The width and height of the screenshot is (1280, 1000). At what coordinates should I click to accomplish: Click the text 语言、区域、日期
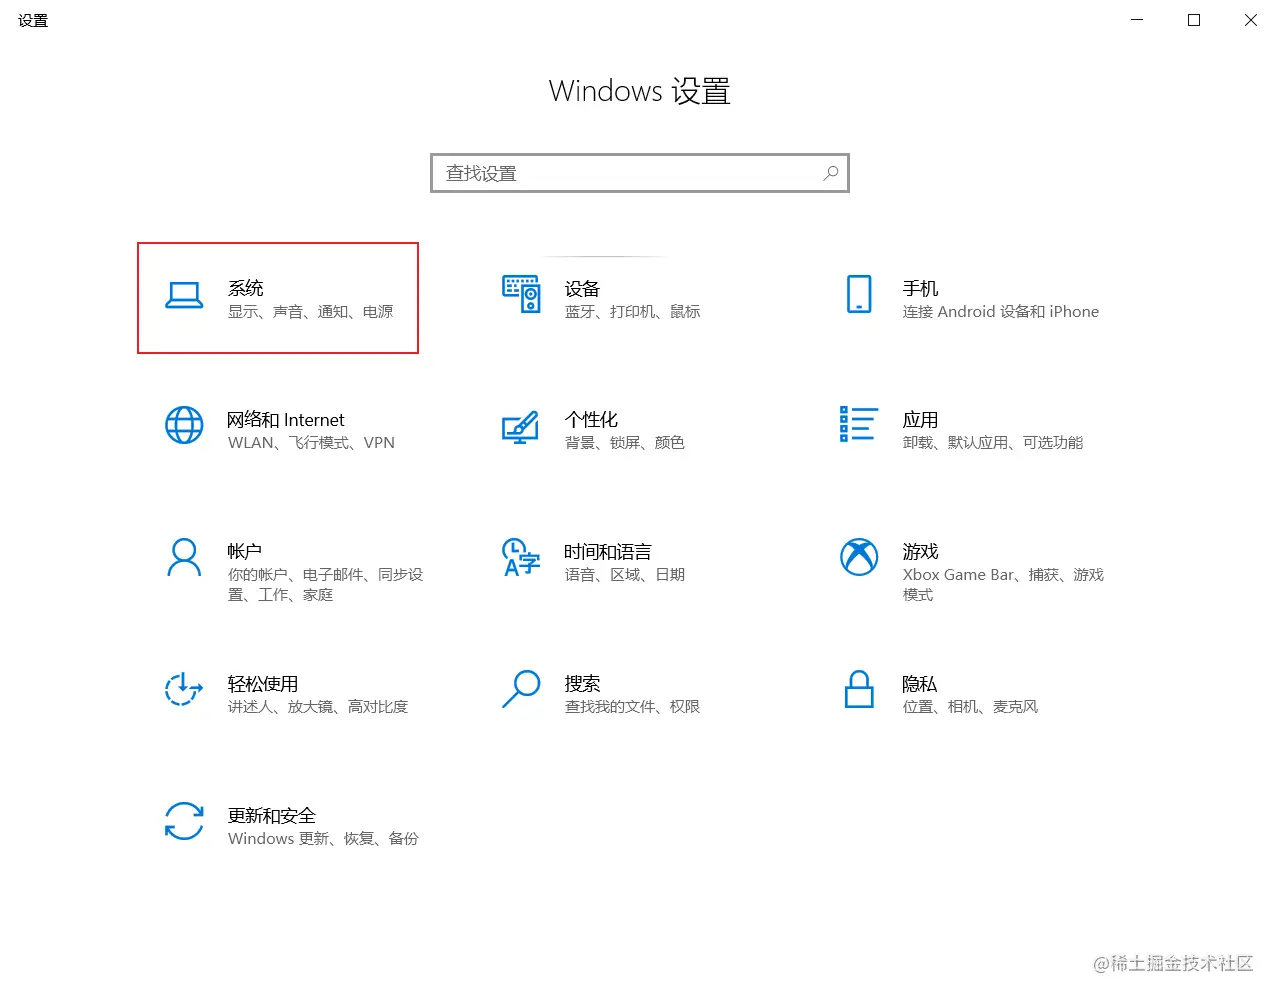[625, 575]
